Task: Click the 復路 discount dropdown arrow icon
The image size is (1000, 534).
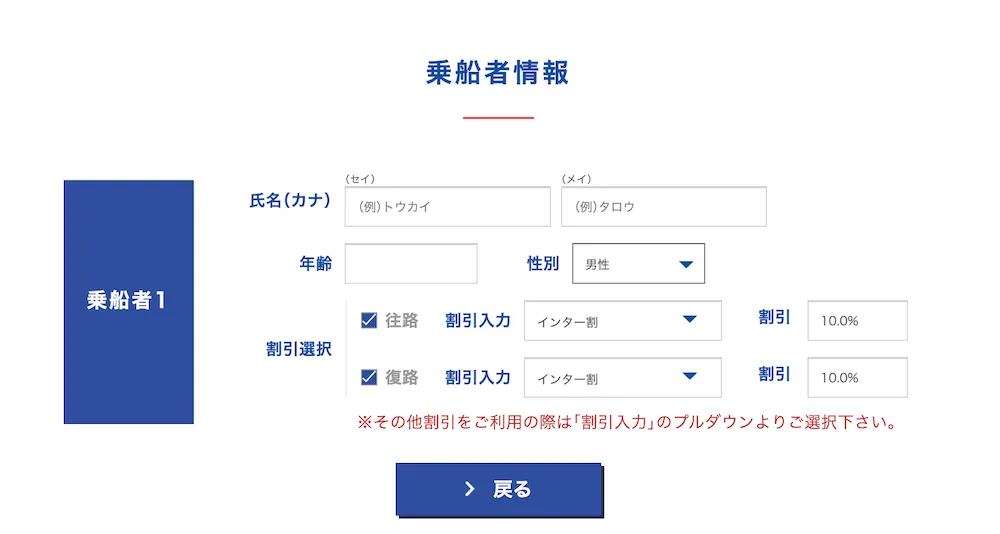Action: pos(689,377)
